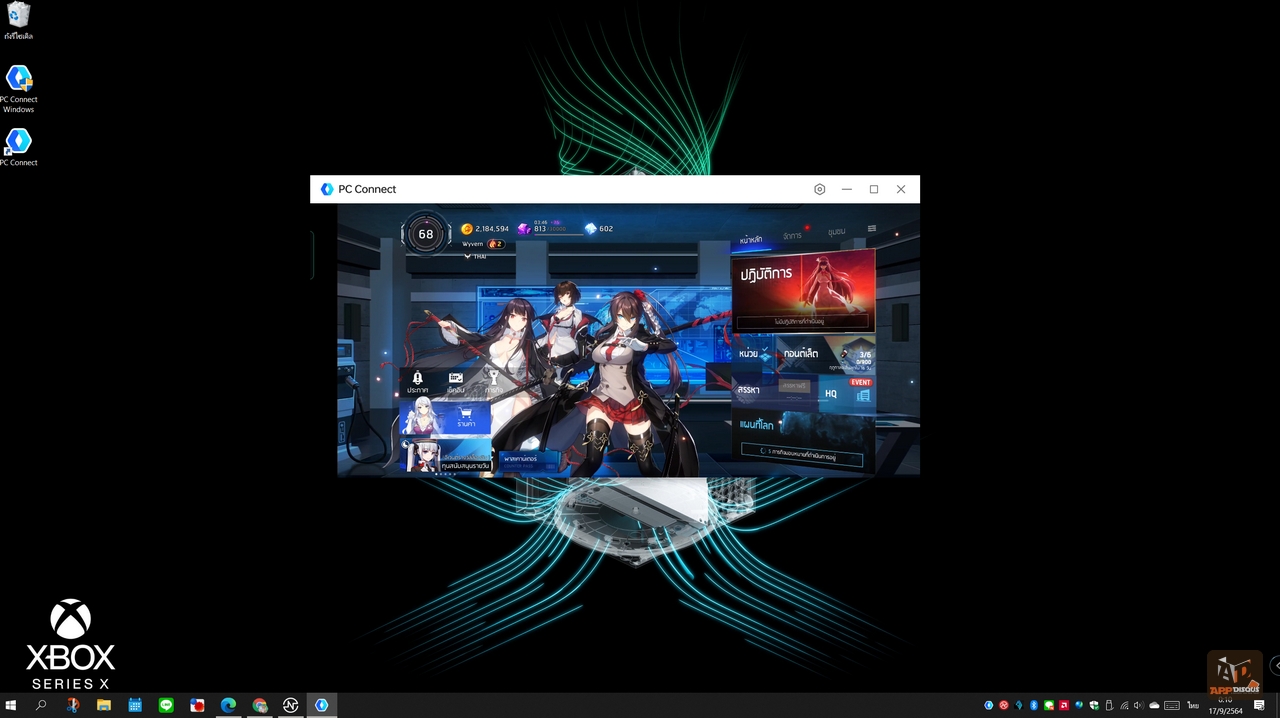Open the volume speaker tray icon
1280x718 pixels.
pos(1138,705)
